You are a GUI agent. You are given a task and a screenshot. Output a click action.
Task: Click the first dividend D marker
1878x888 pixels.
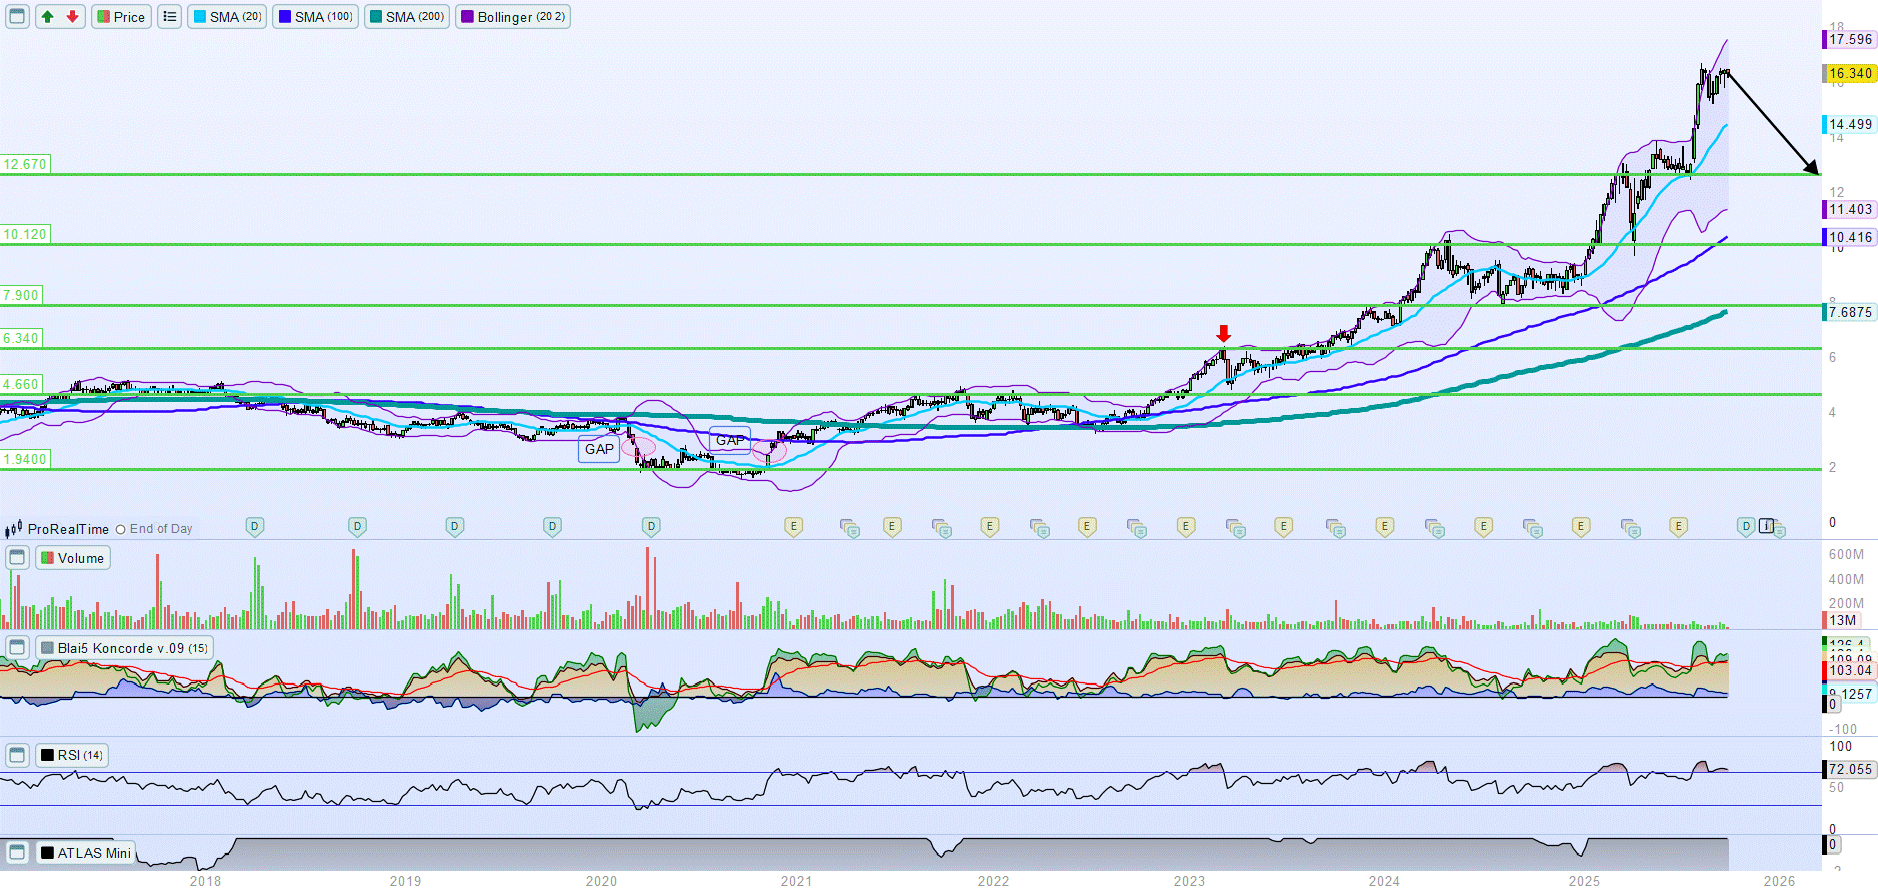255,526
